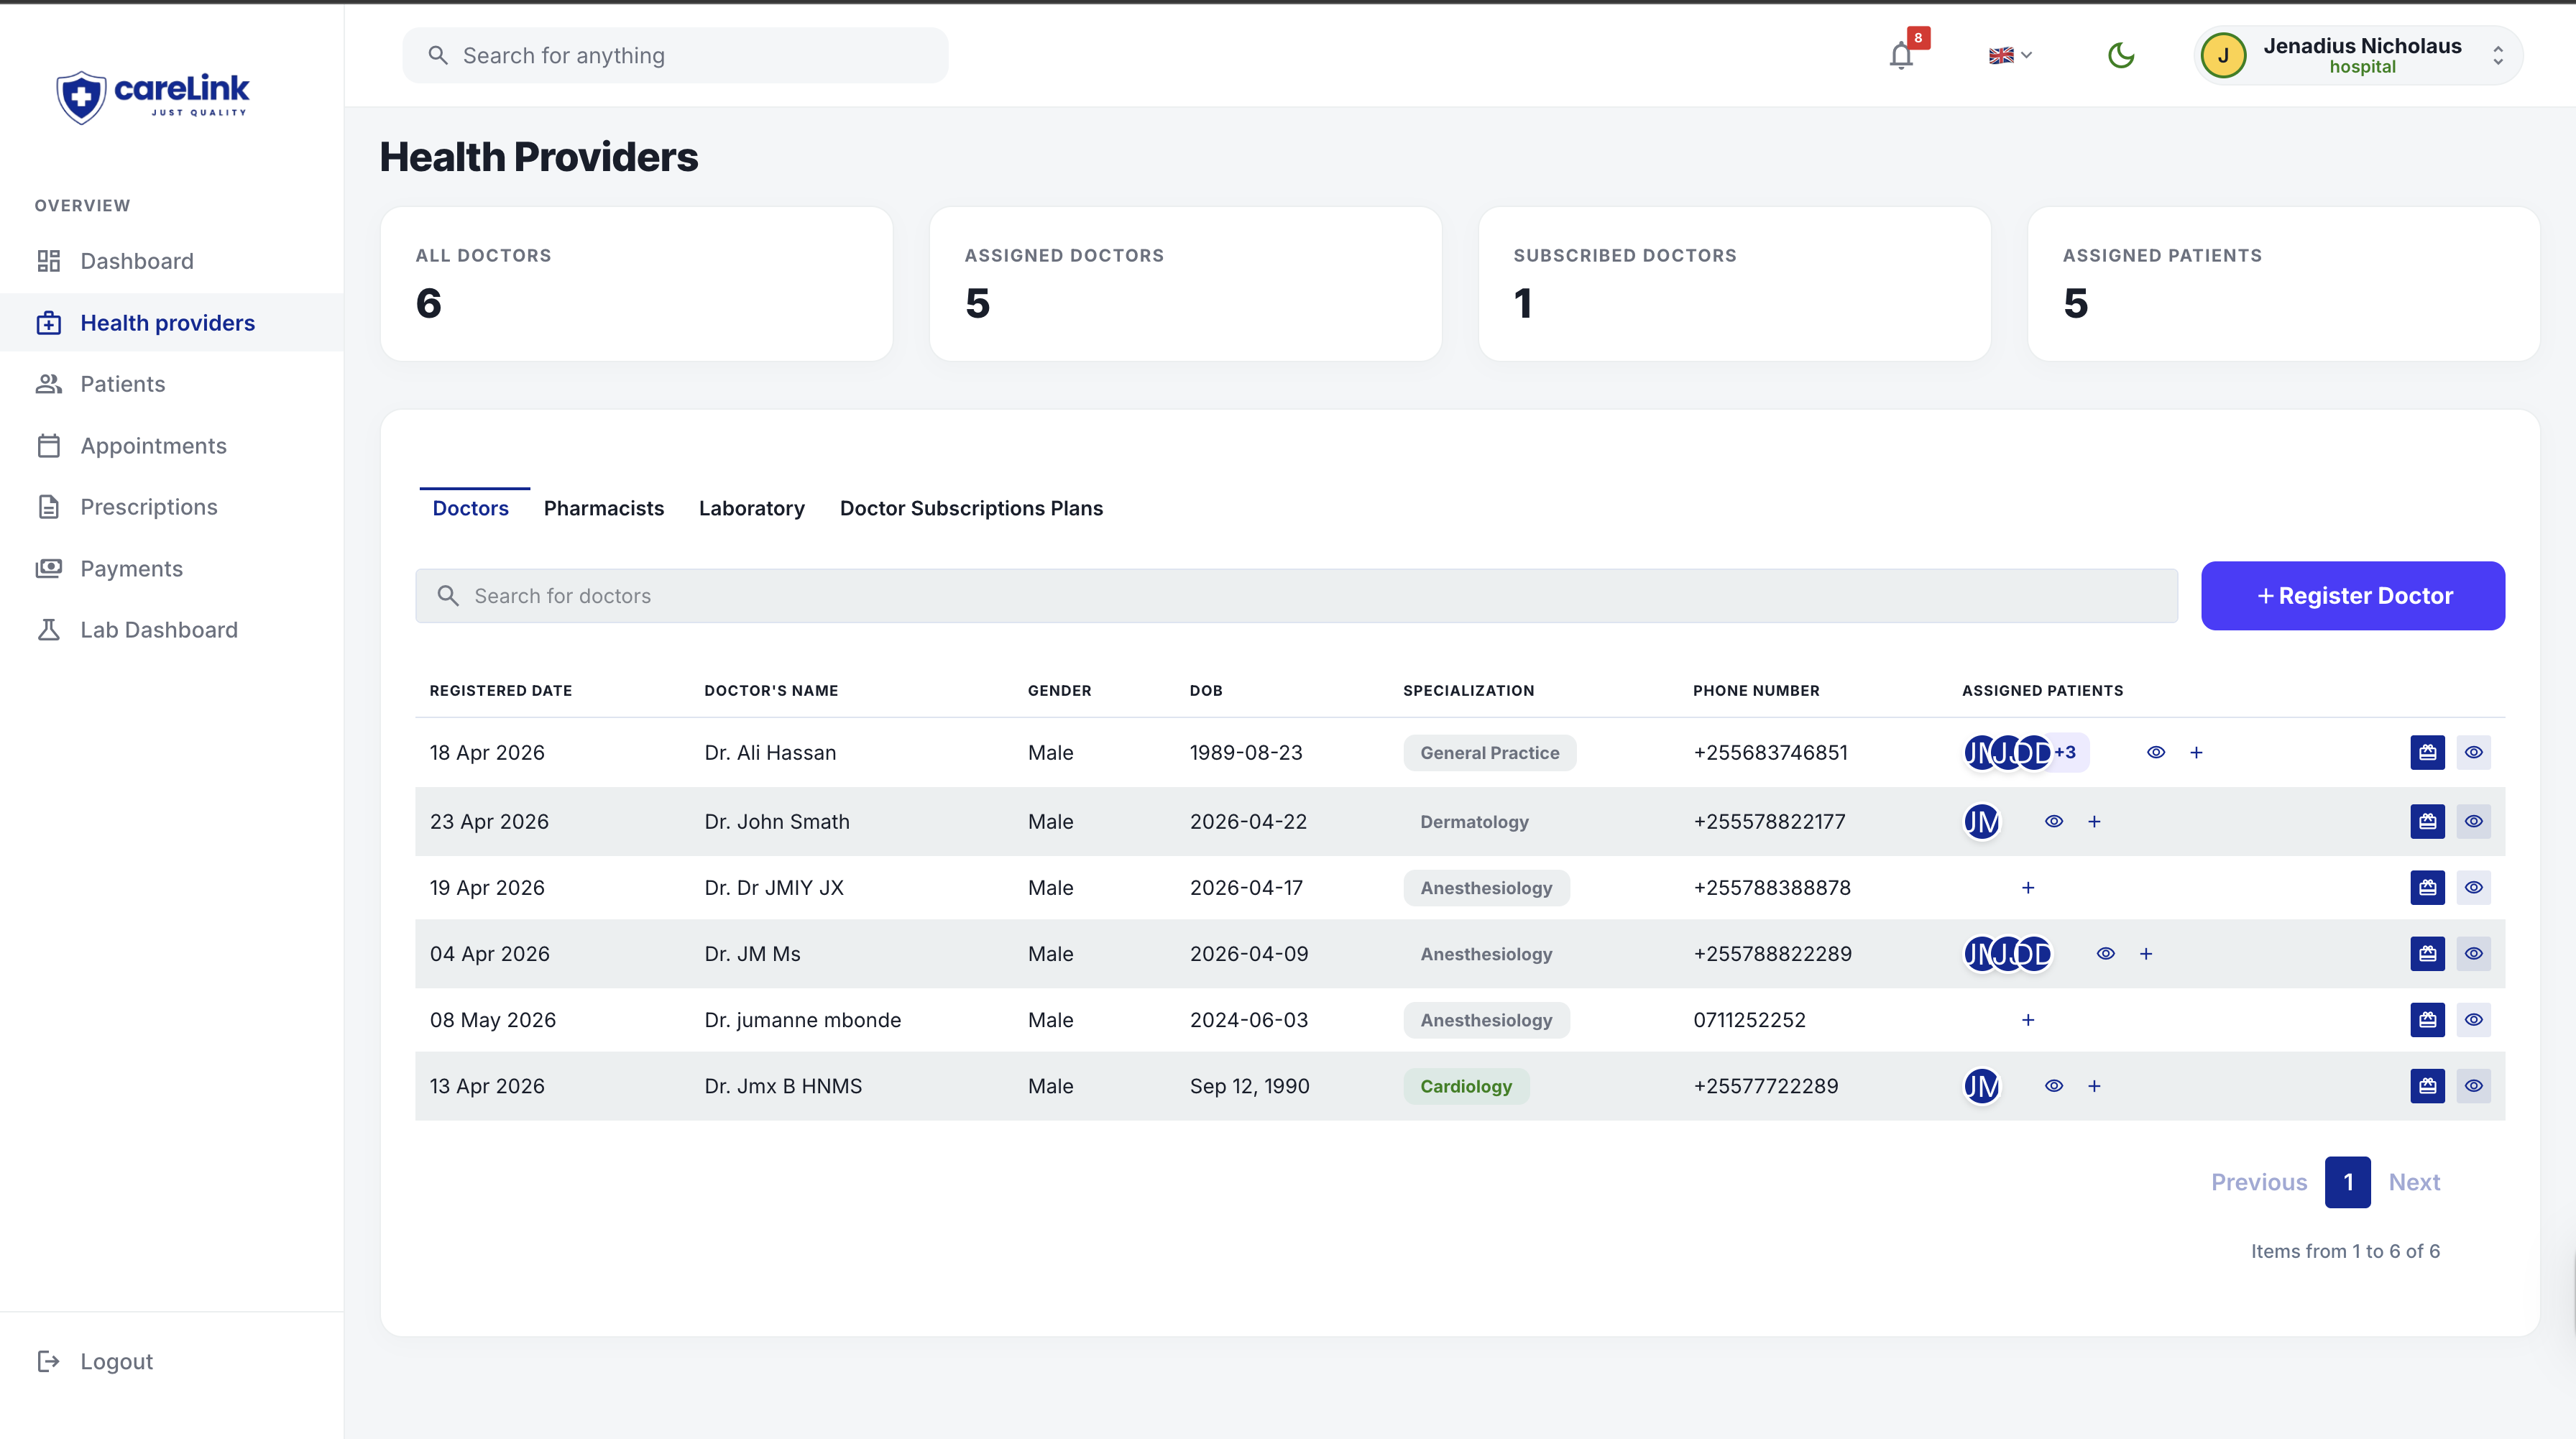Click the Subscribed Doctors stat card

(1734, 284)
